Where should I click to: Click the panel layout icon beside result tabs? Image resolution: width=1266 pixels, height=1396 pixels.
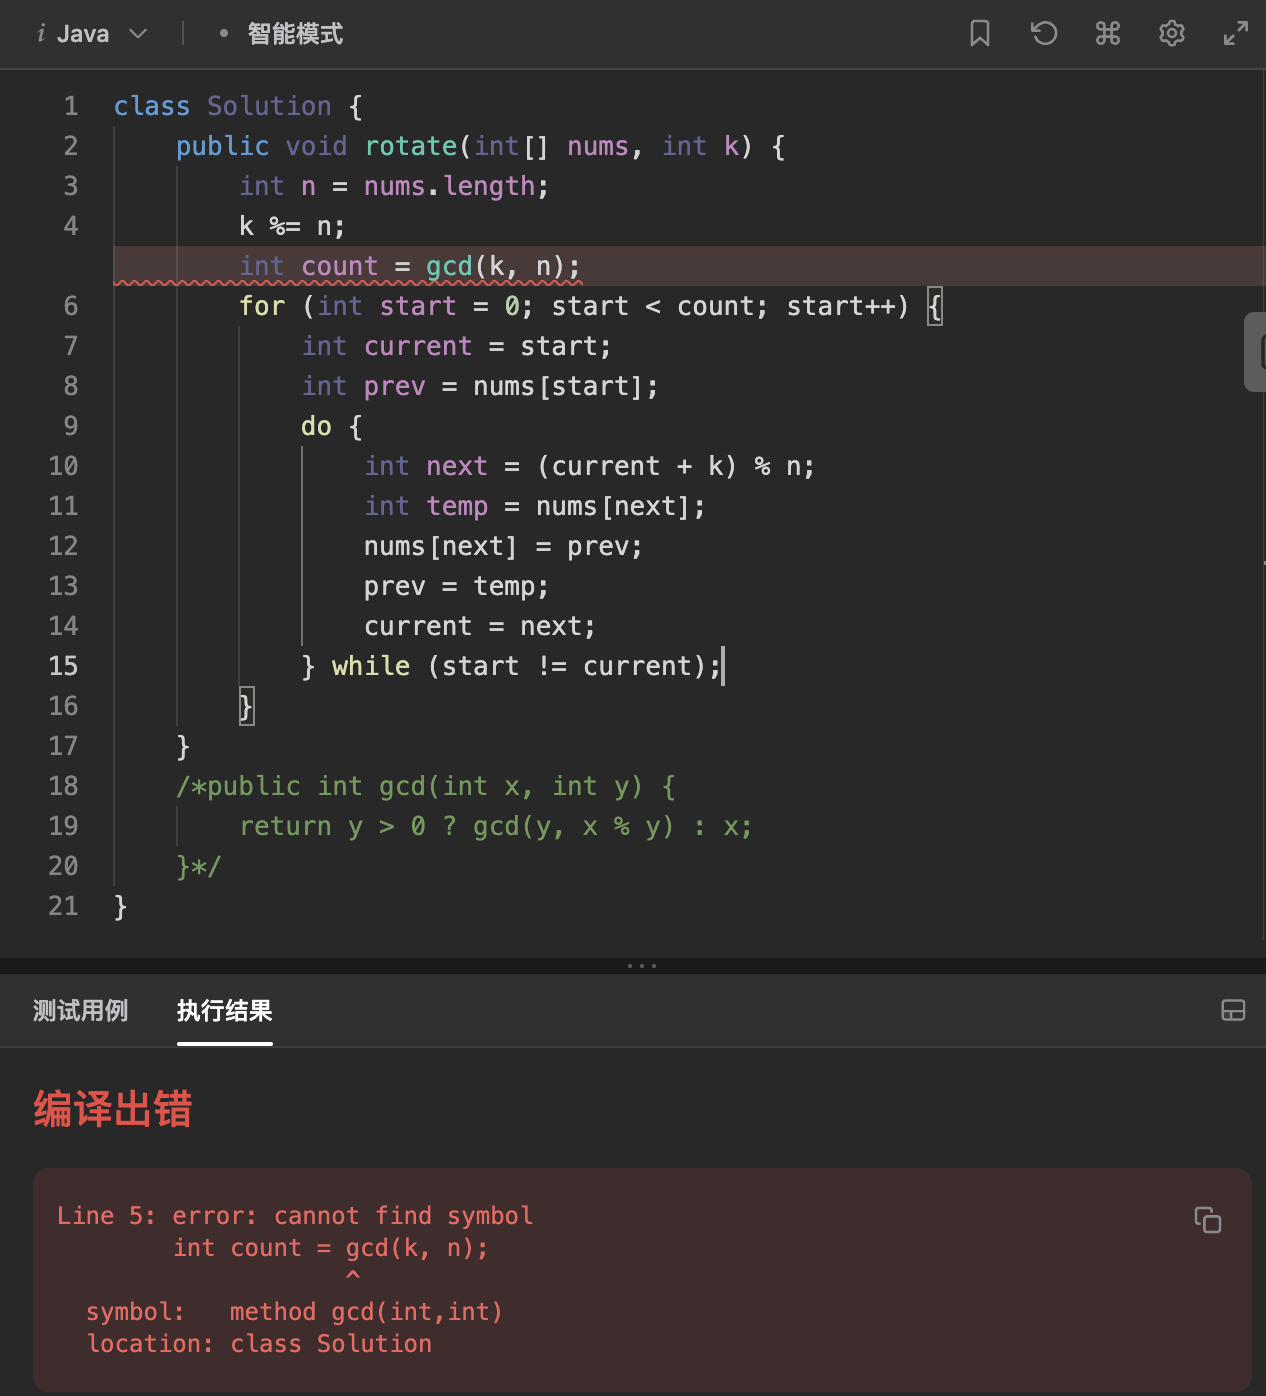[x=1233, y=1011]
